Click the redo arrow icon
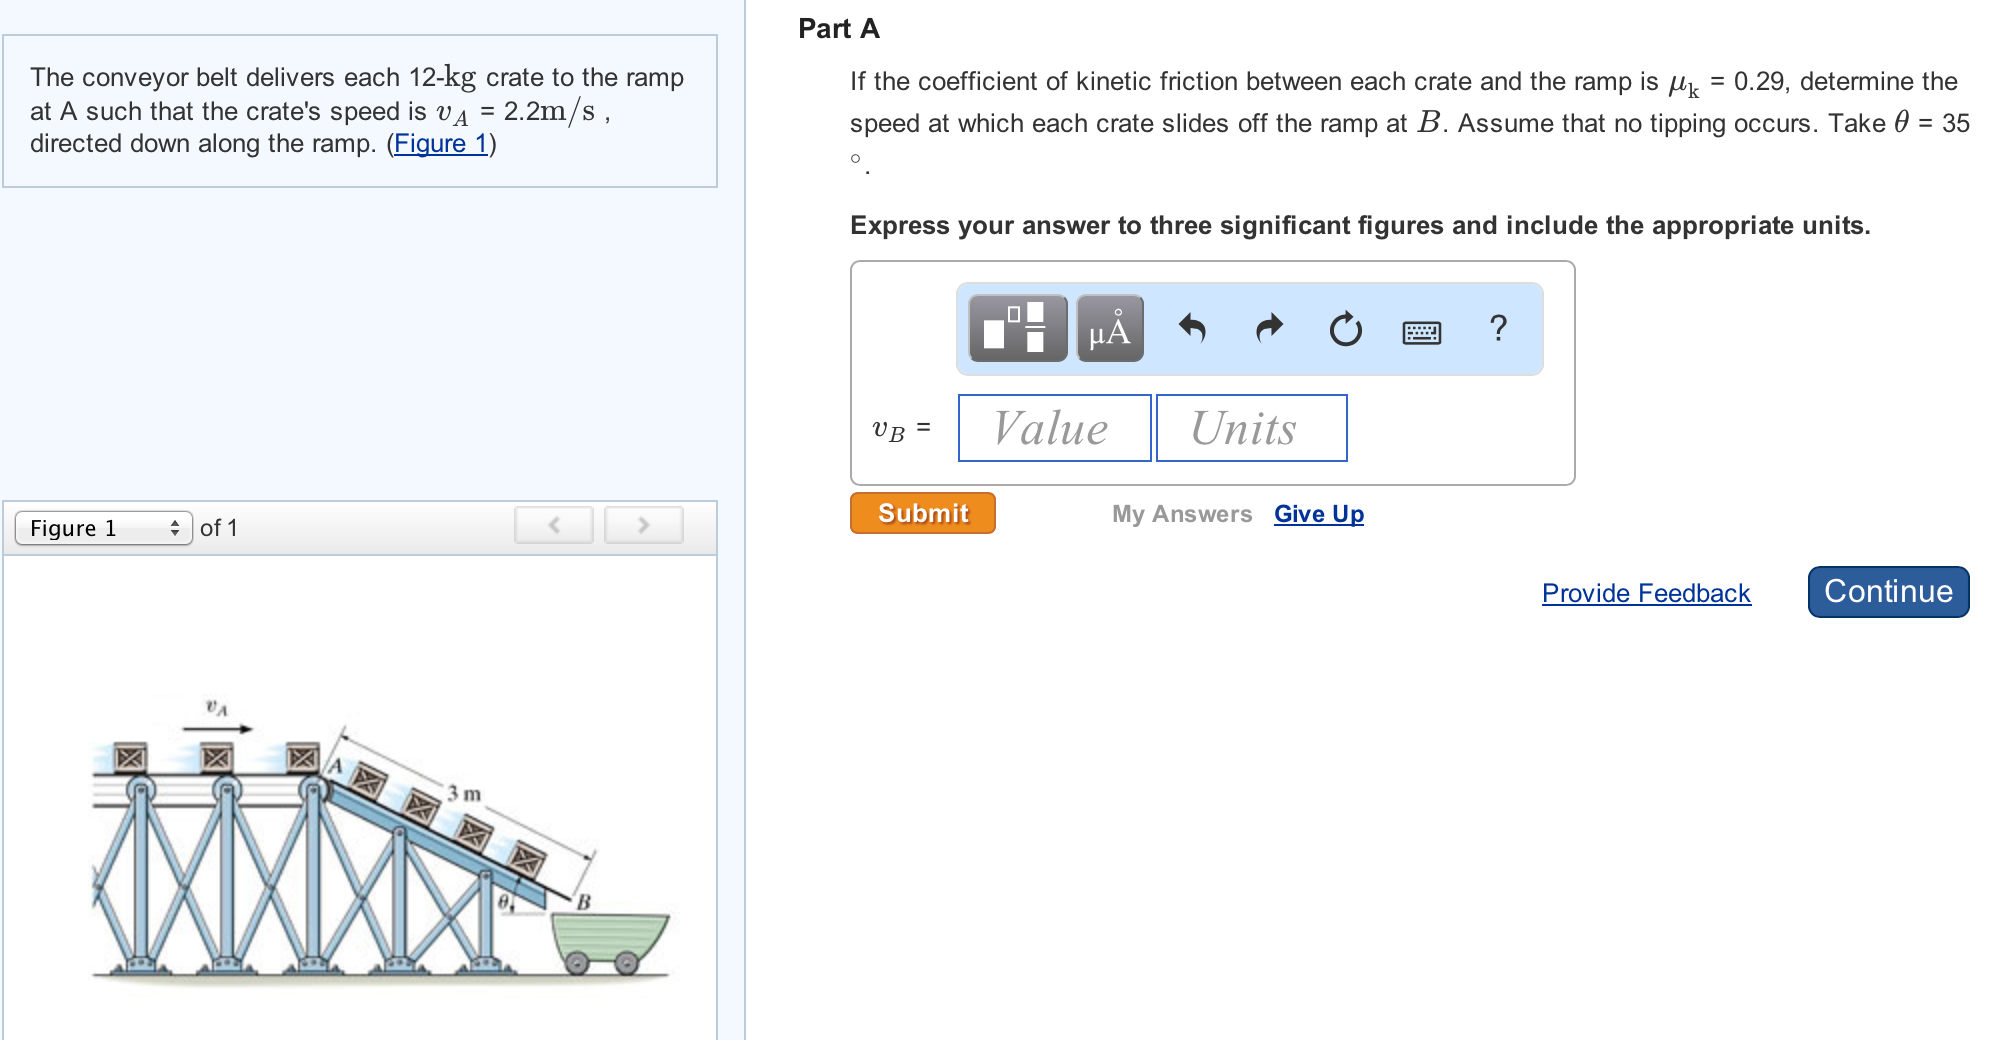2004x1040 pixels. pyautogui.click(x=1269, y=328)
